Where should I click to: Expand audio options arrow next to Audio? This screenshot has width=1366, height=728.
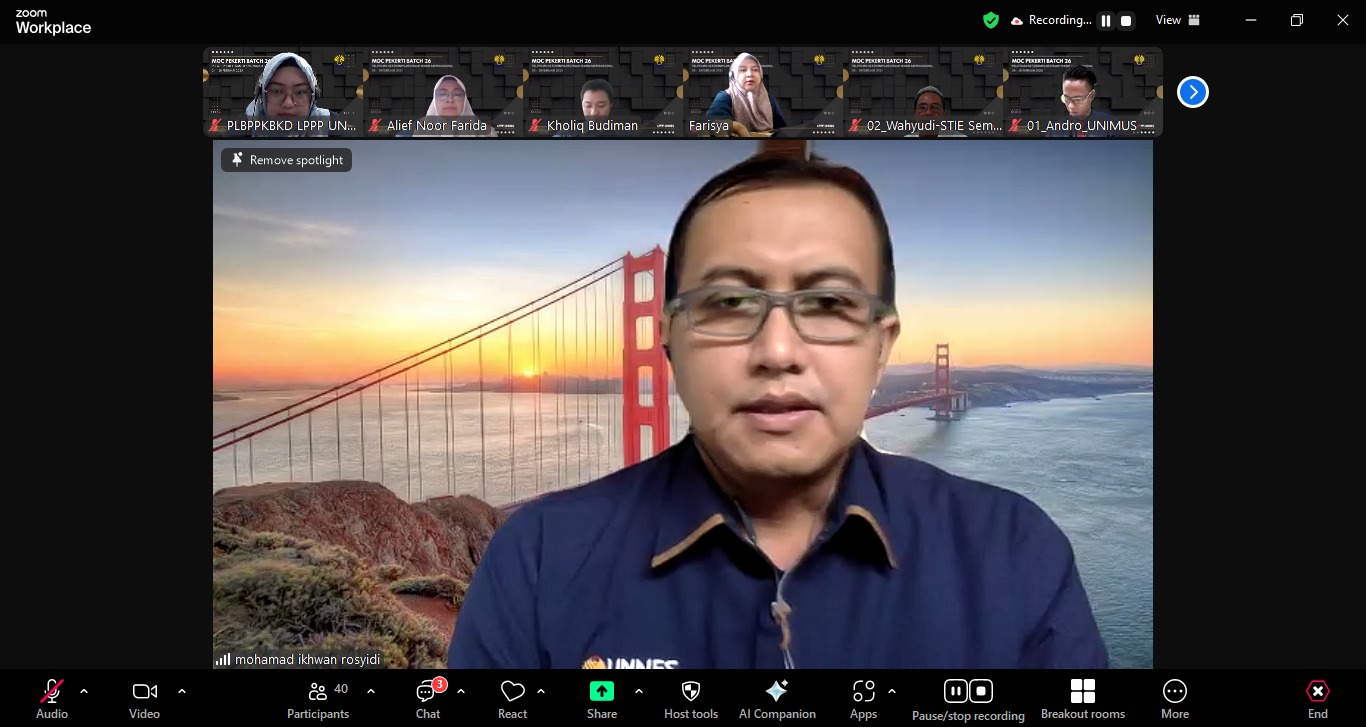[x=84, y=691]
